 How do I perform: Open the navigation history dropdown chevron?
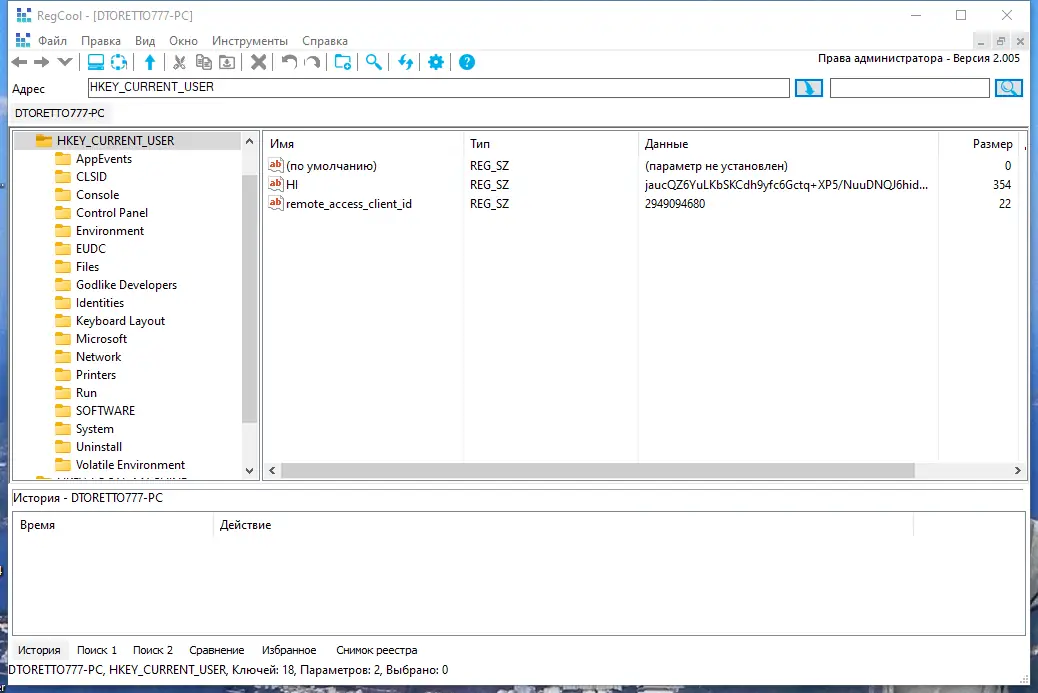(65, 62)
